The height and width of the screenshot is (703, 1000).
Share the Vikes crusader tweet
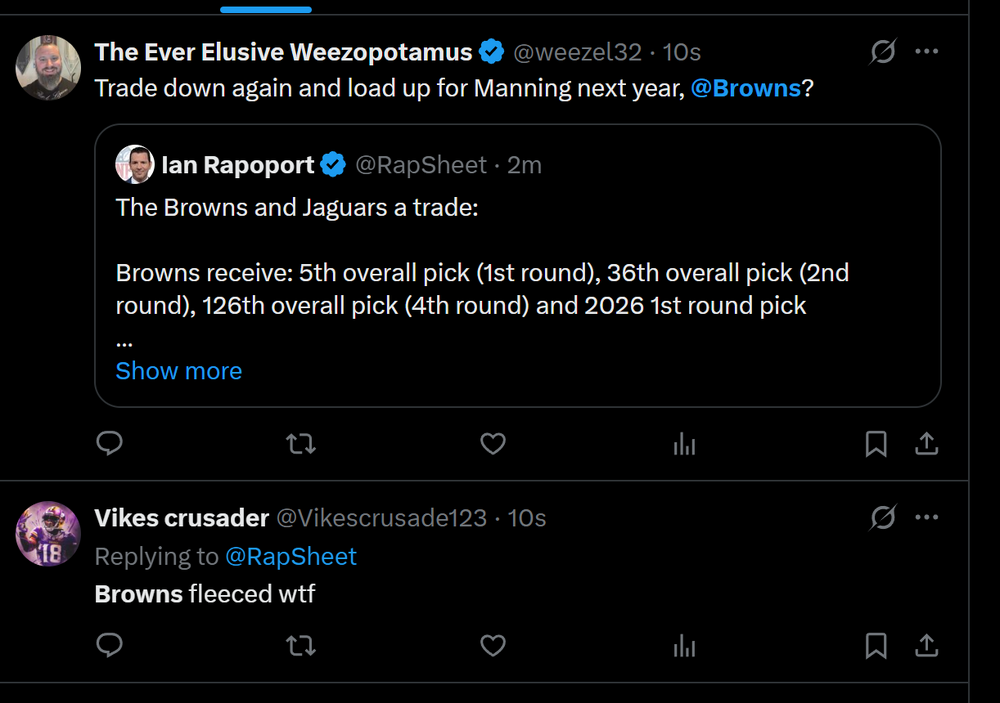[927, 646]
